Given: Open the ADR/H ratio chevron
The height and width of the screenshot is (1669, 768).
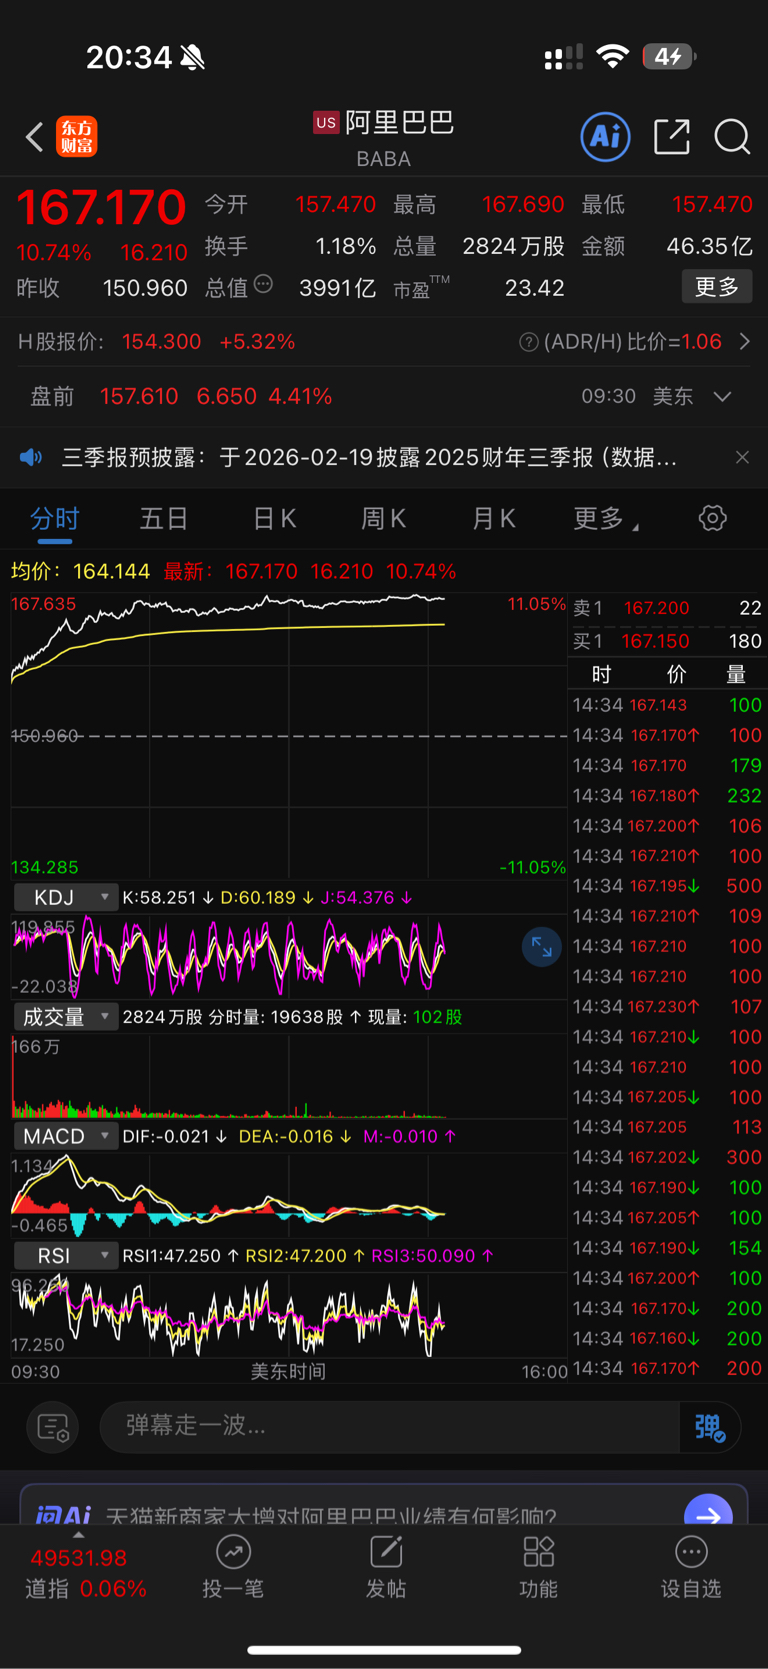Looking at the screenshot, I should [745, 342].
